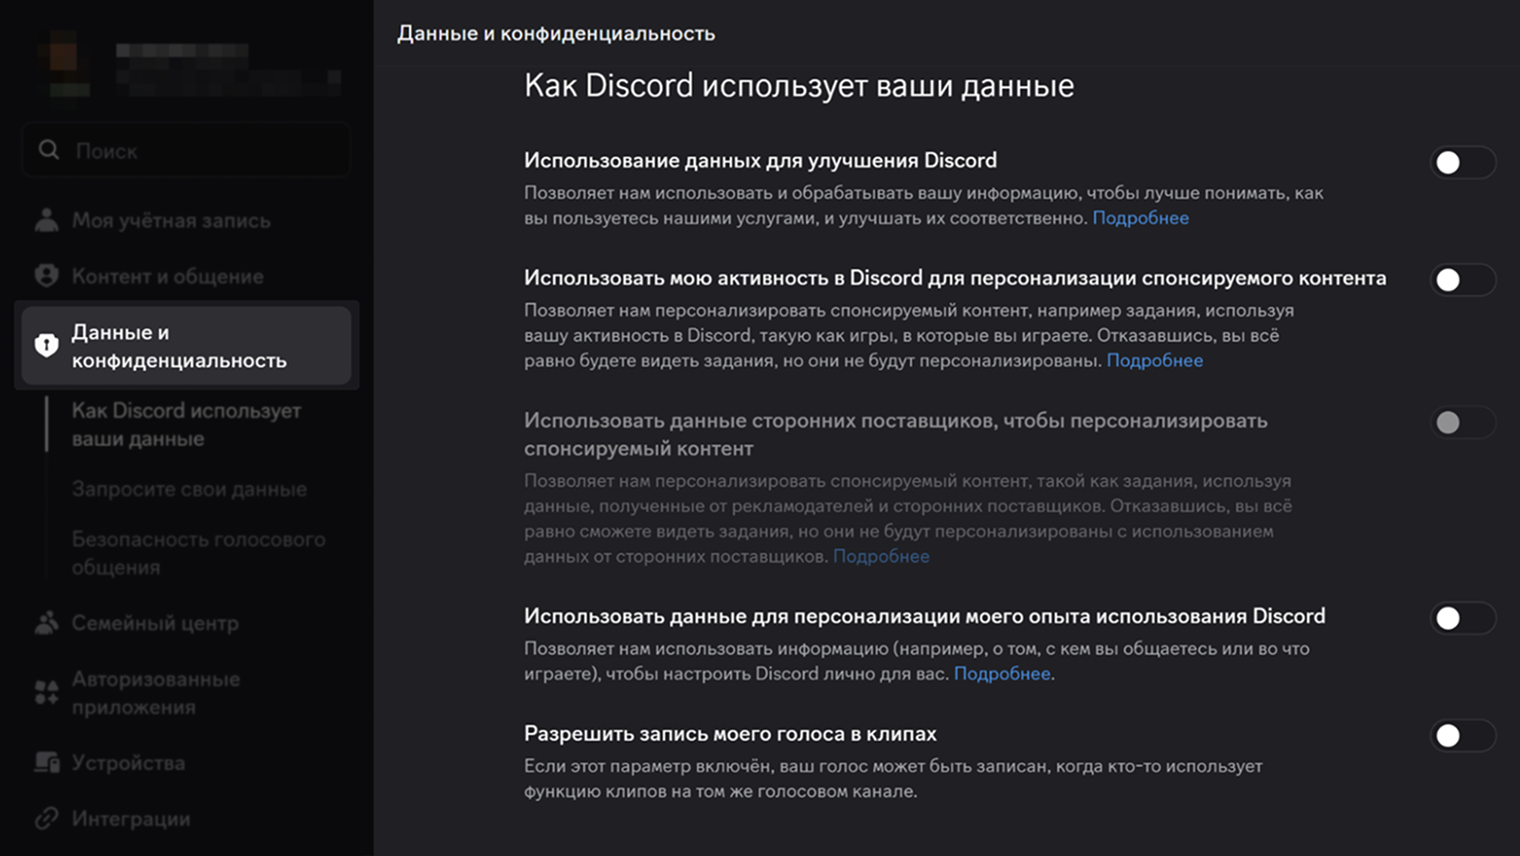Click the Устройства icon

(46, 762)
